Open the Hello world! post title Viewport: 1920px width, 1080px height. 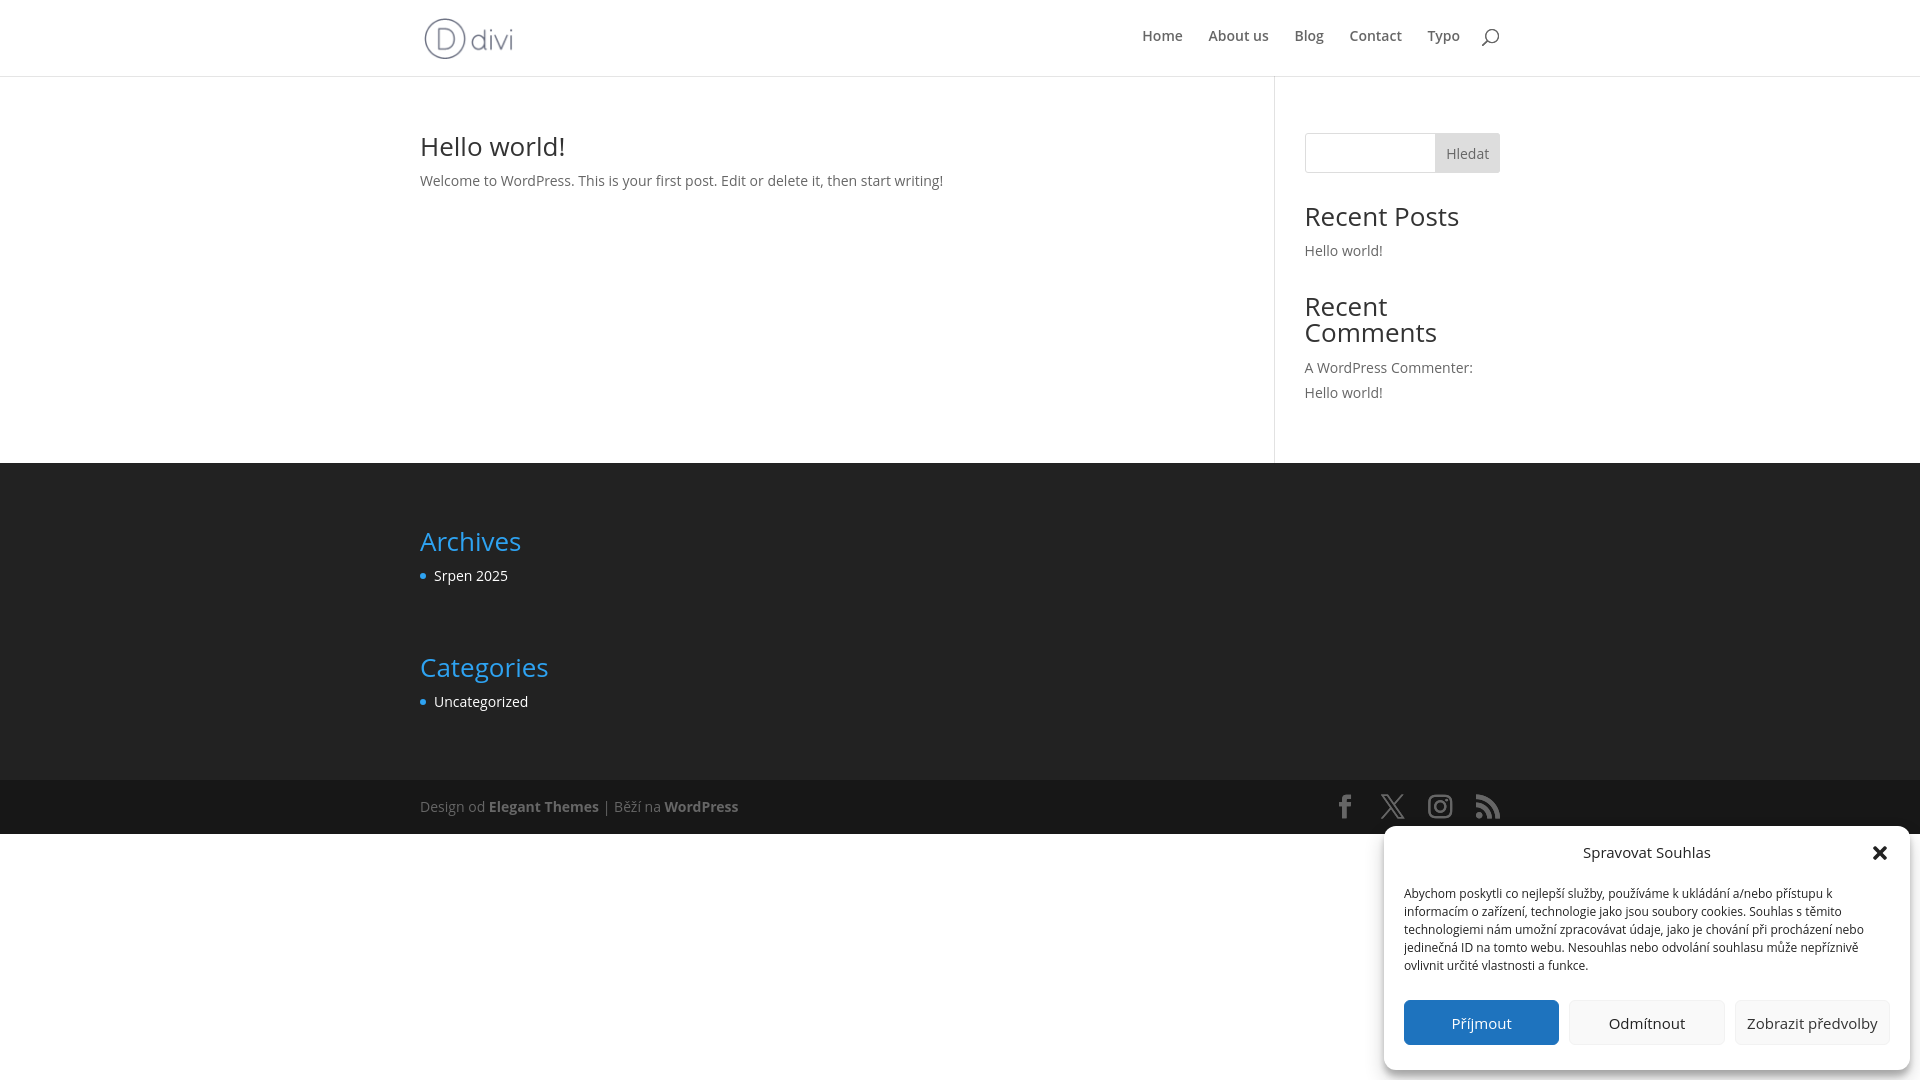492,147
